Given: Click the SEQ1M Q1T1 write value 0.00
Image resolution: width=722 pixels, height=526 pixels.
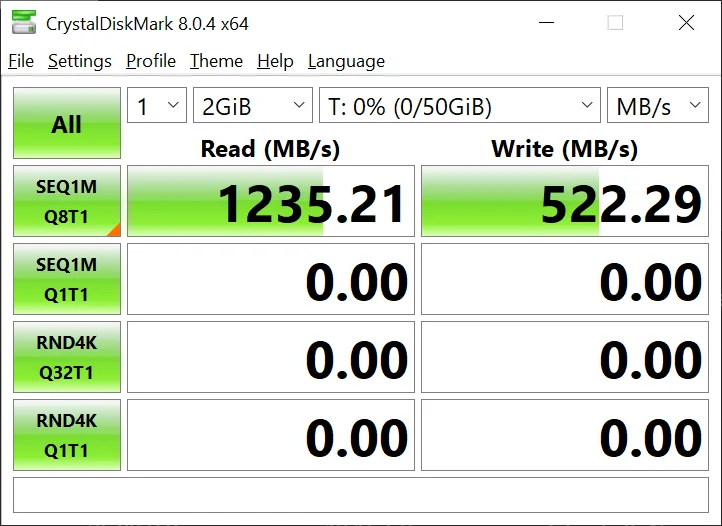Looking at the screenshot, I should (565, 279).
